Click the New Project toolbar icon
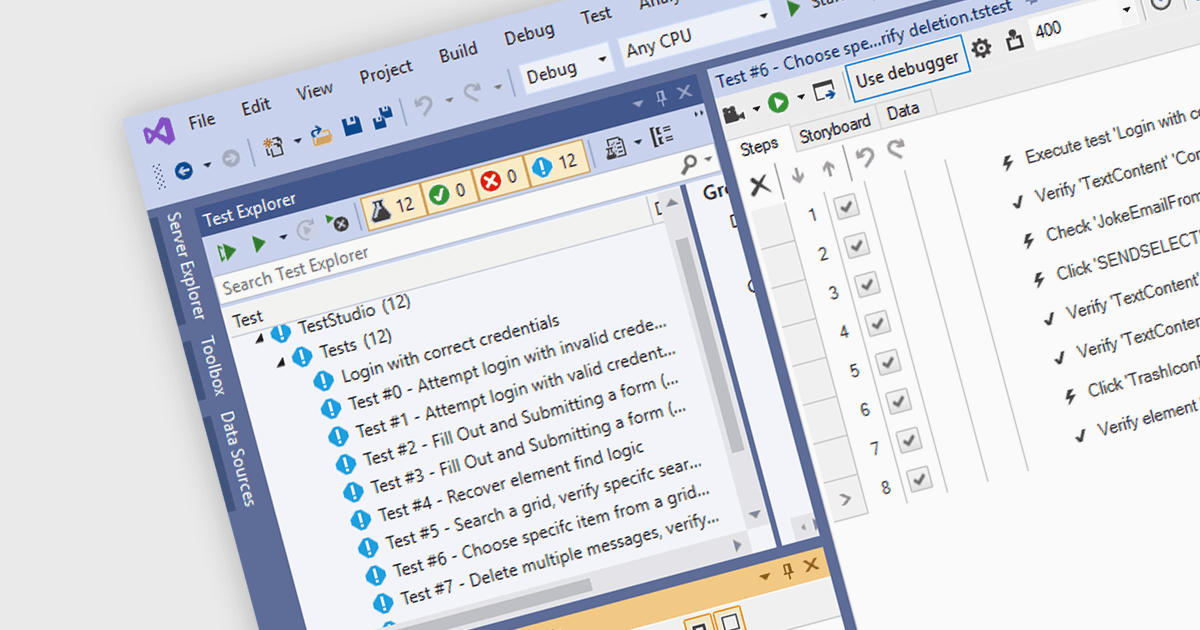This screenshot has width=1200, height=630. [x=273, y=147]
